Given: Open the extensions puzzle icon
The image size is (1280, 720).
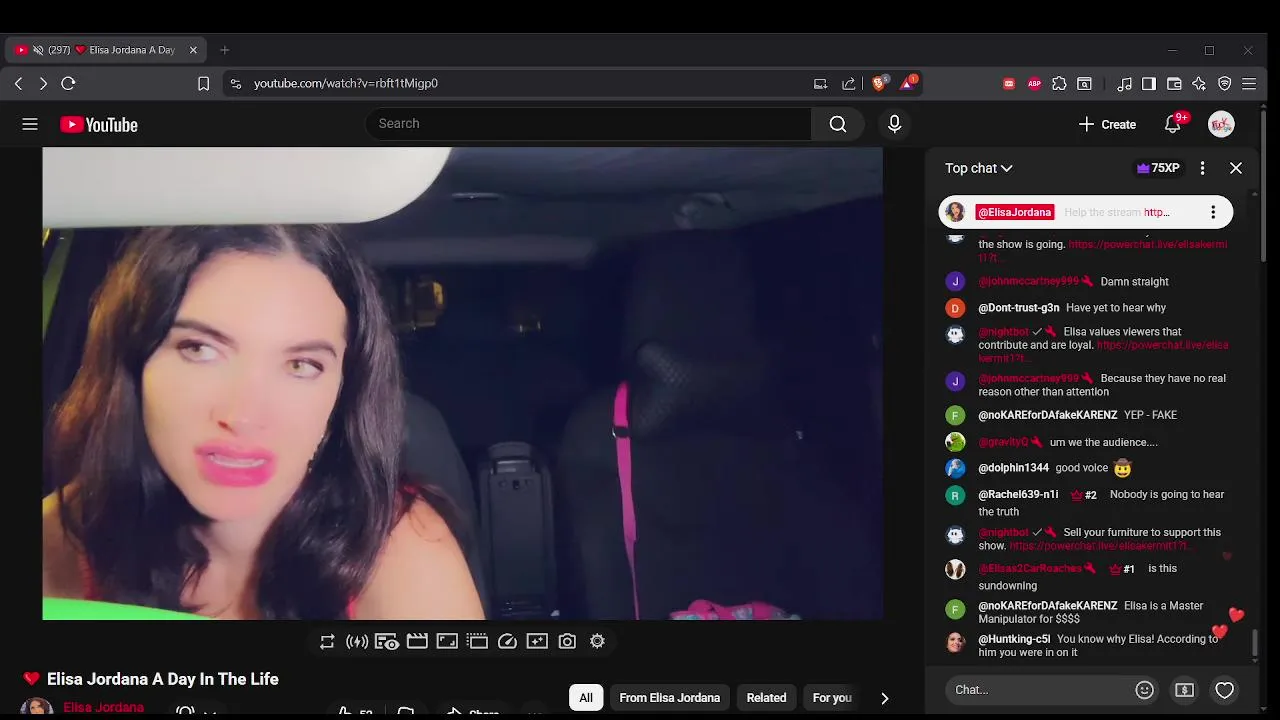Looking at the screenshot, I should [x=1059, y=84].
